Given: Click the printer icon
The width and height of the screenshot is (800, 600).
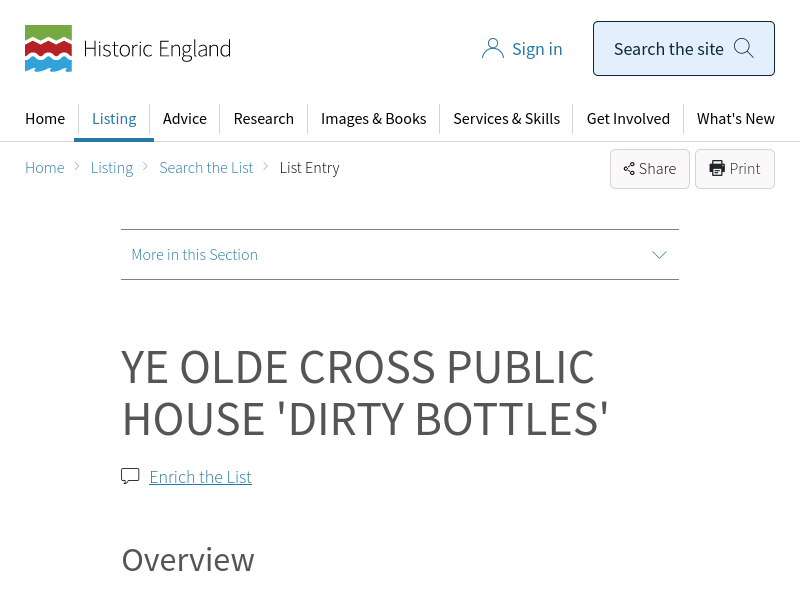Looking at the screenshot, I should click(x=717, y=169).
